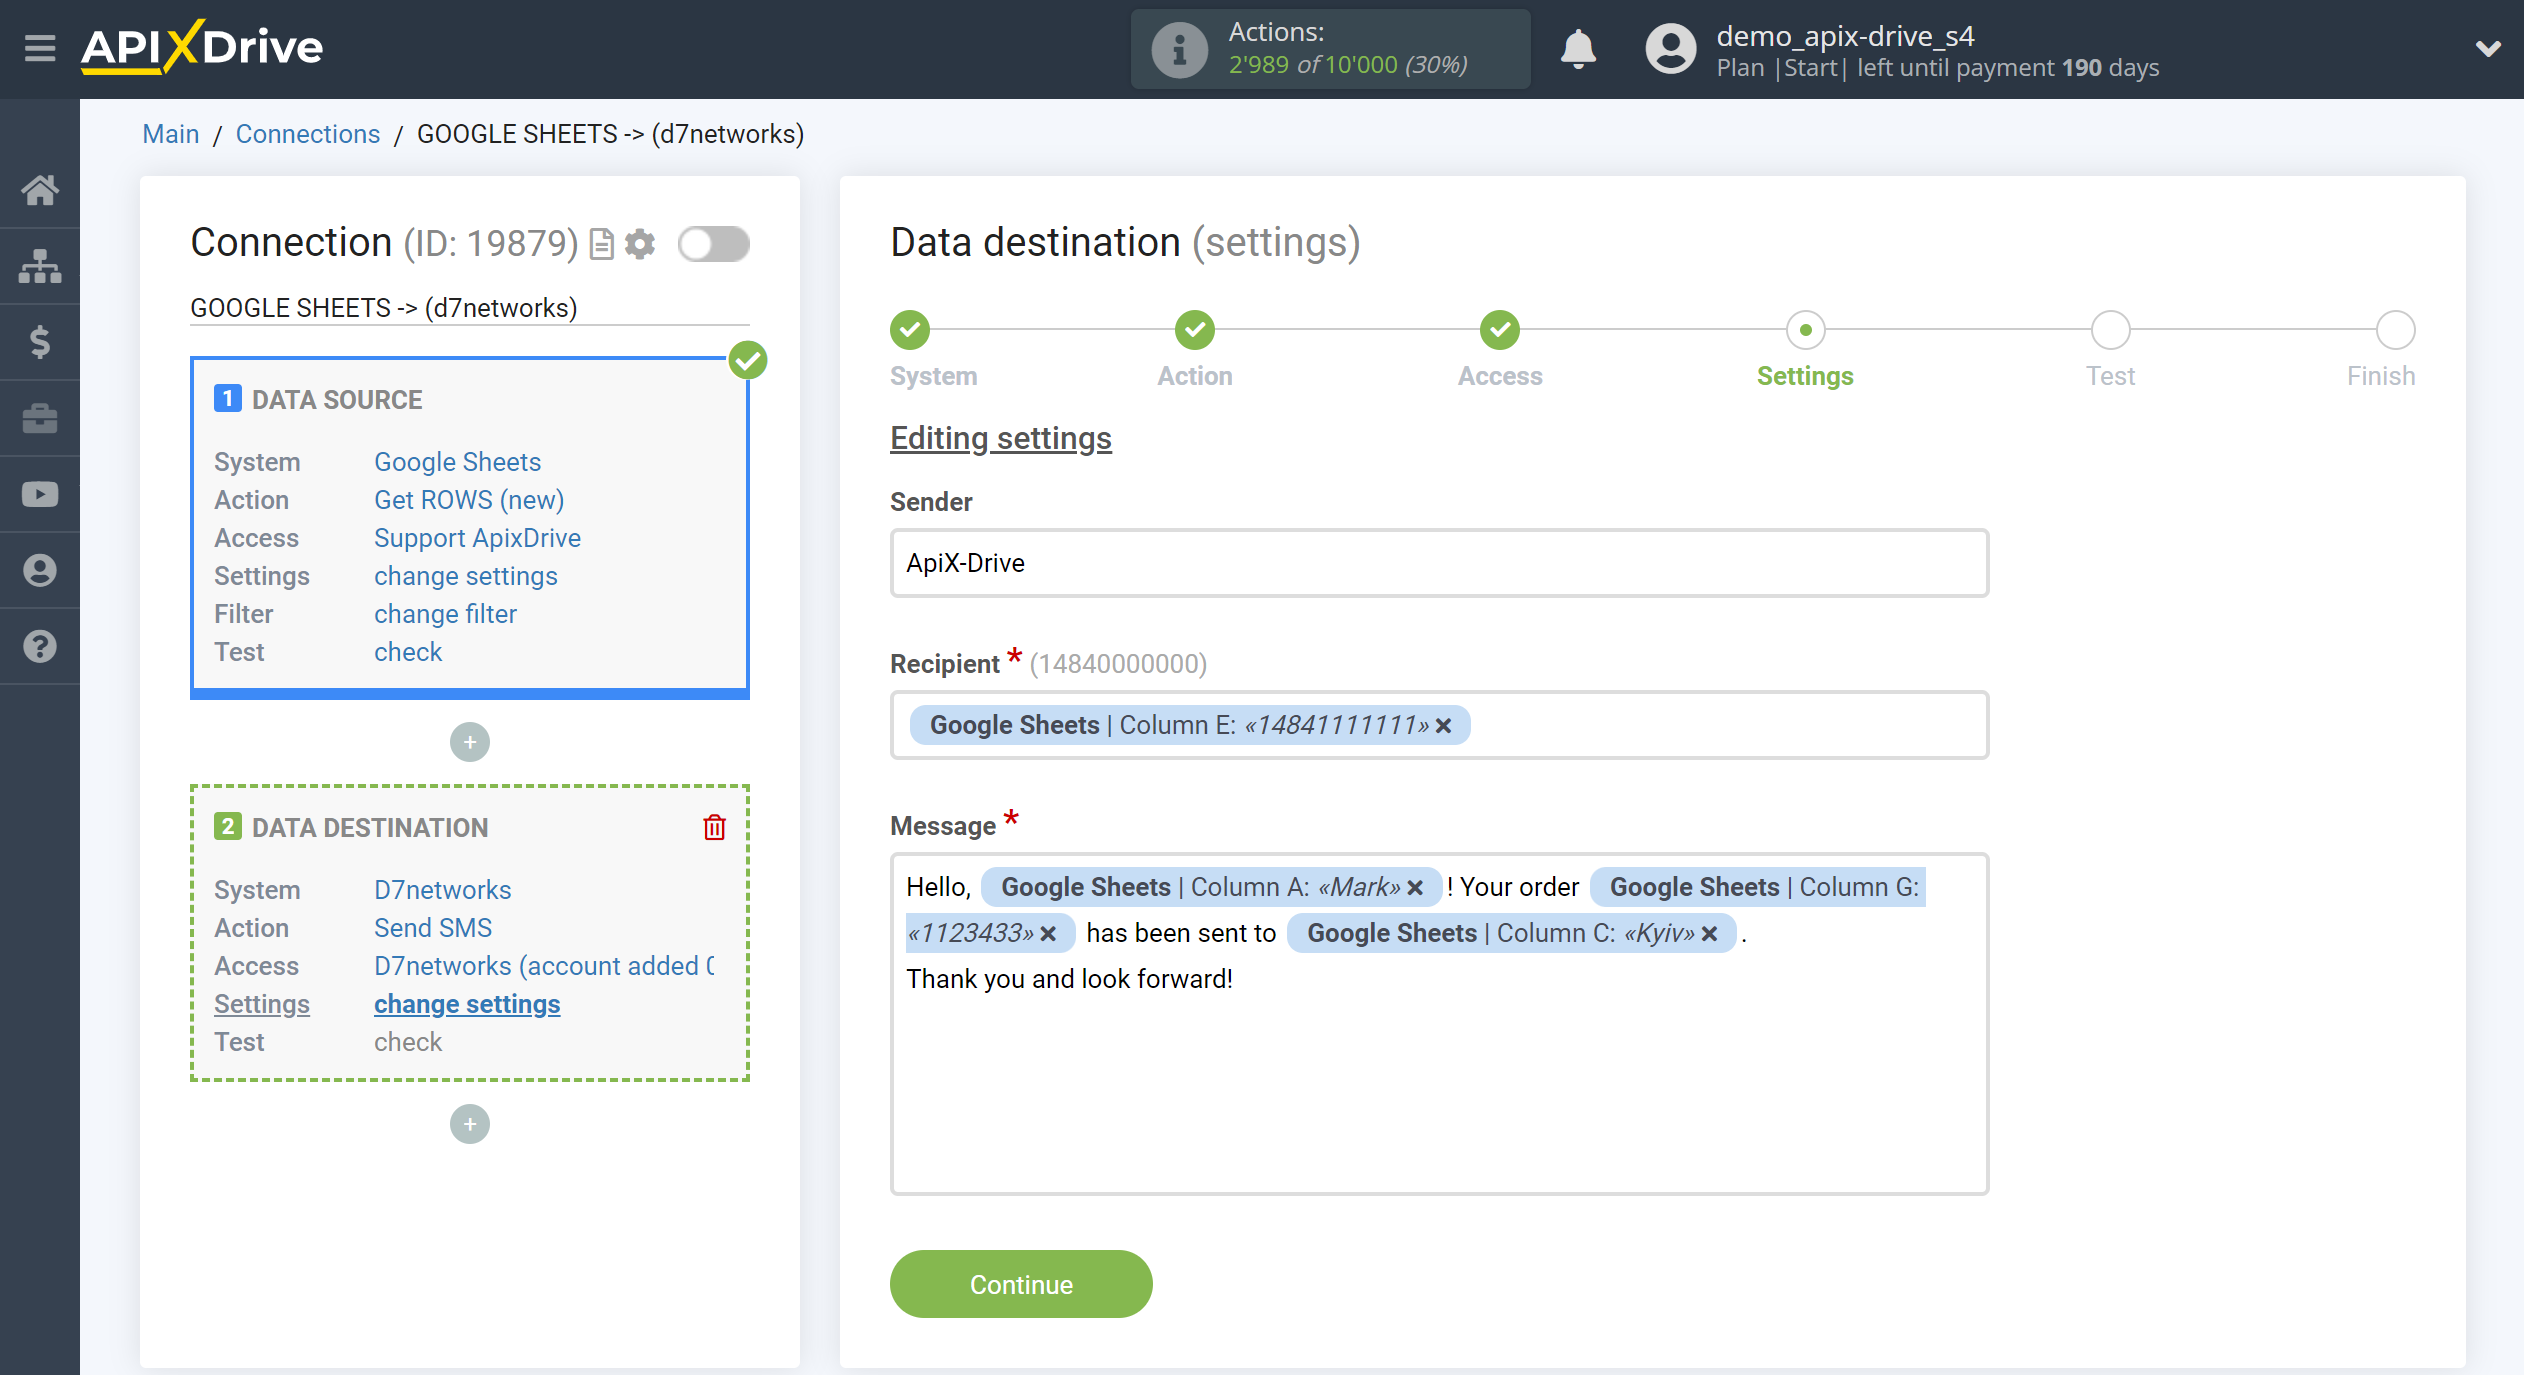Open D7networks system link
This screenshot has width=2524, height=1375.
[x=442, y=890]
